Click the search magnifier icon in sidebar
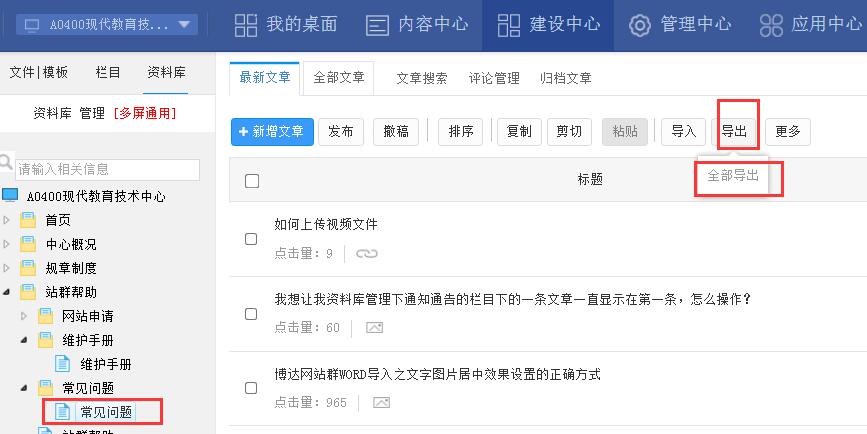The width and height of the screenshot is (867, 434). 7,163
